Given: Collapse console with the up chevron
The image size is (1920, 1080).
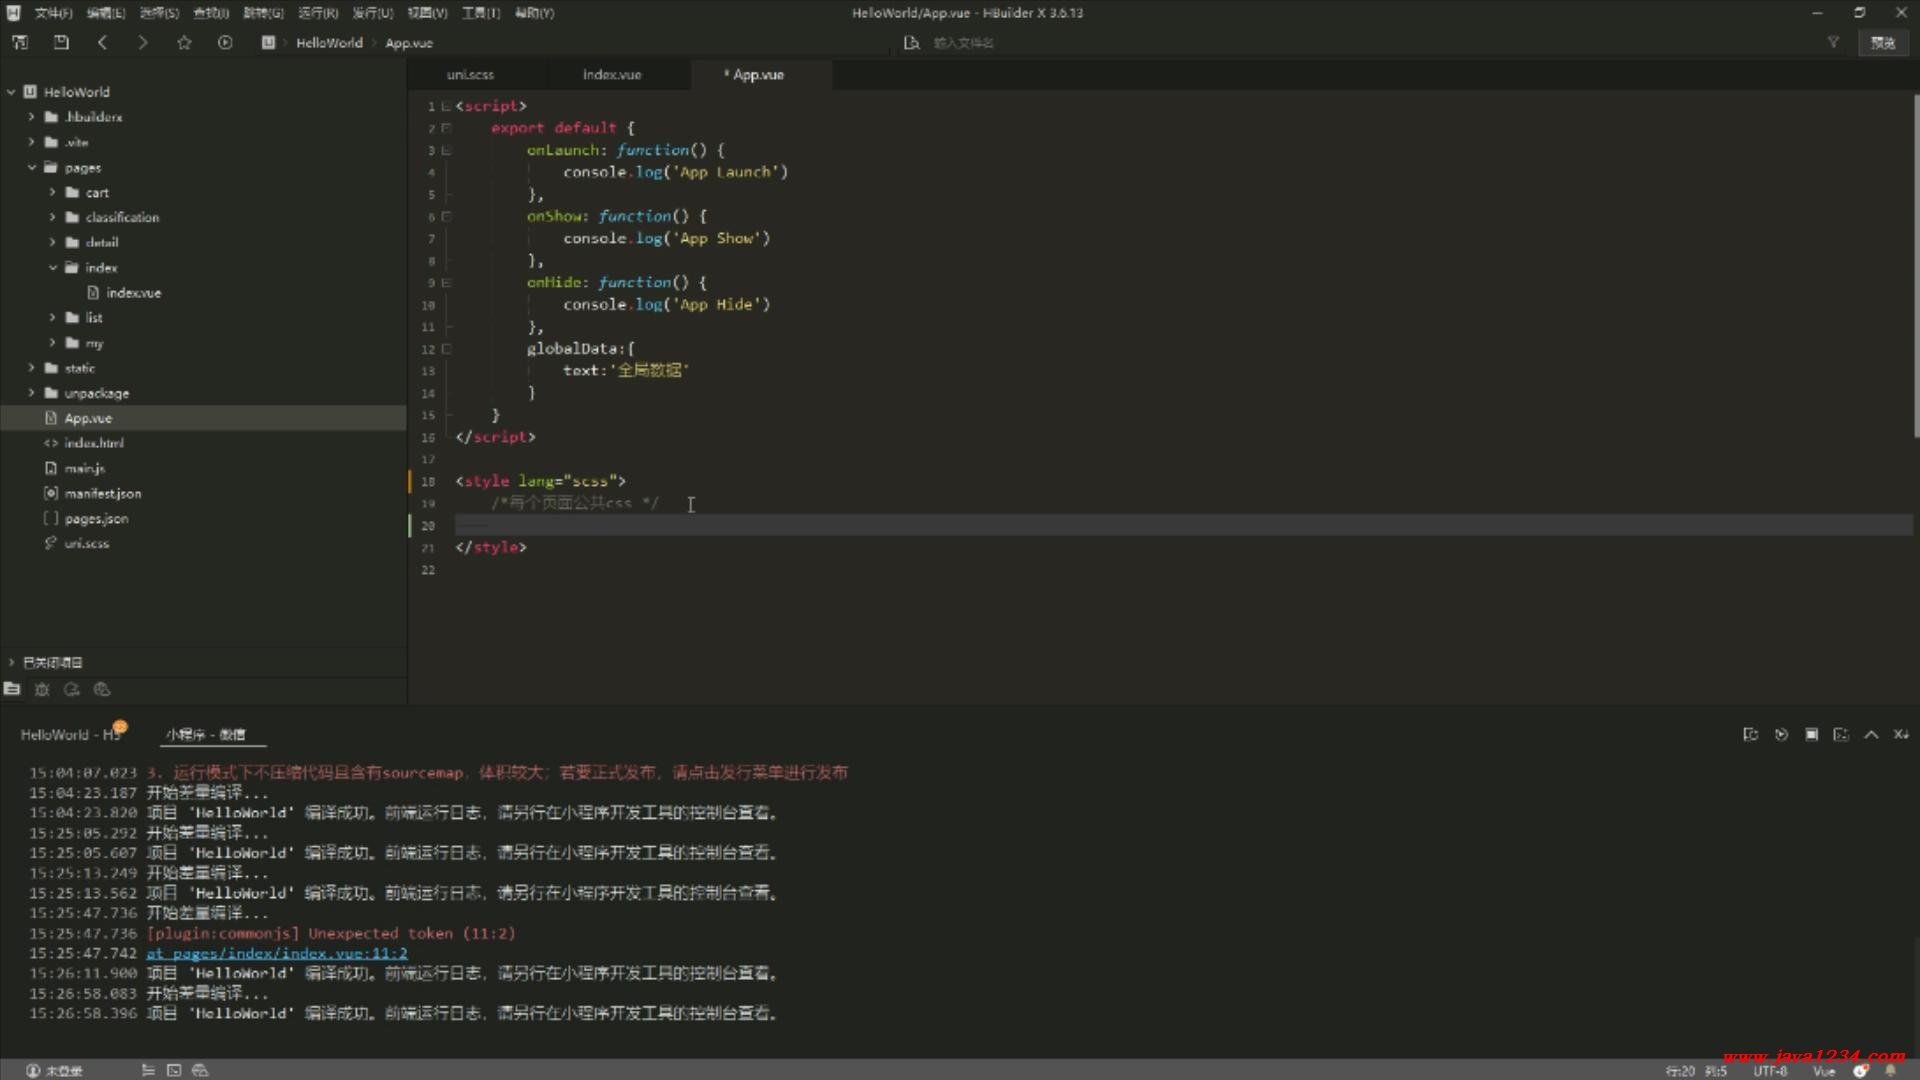Looking at the screenshot, I should 1871,734.
